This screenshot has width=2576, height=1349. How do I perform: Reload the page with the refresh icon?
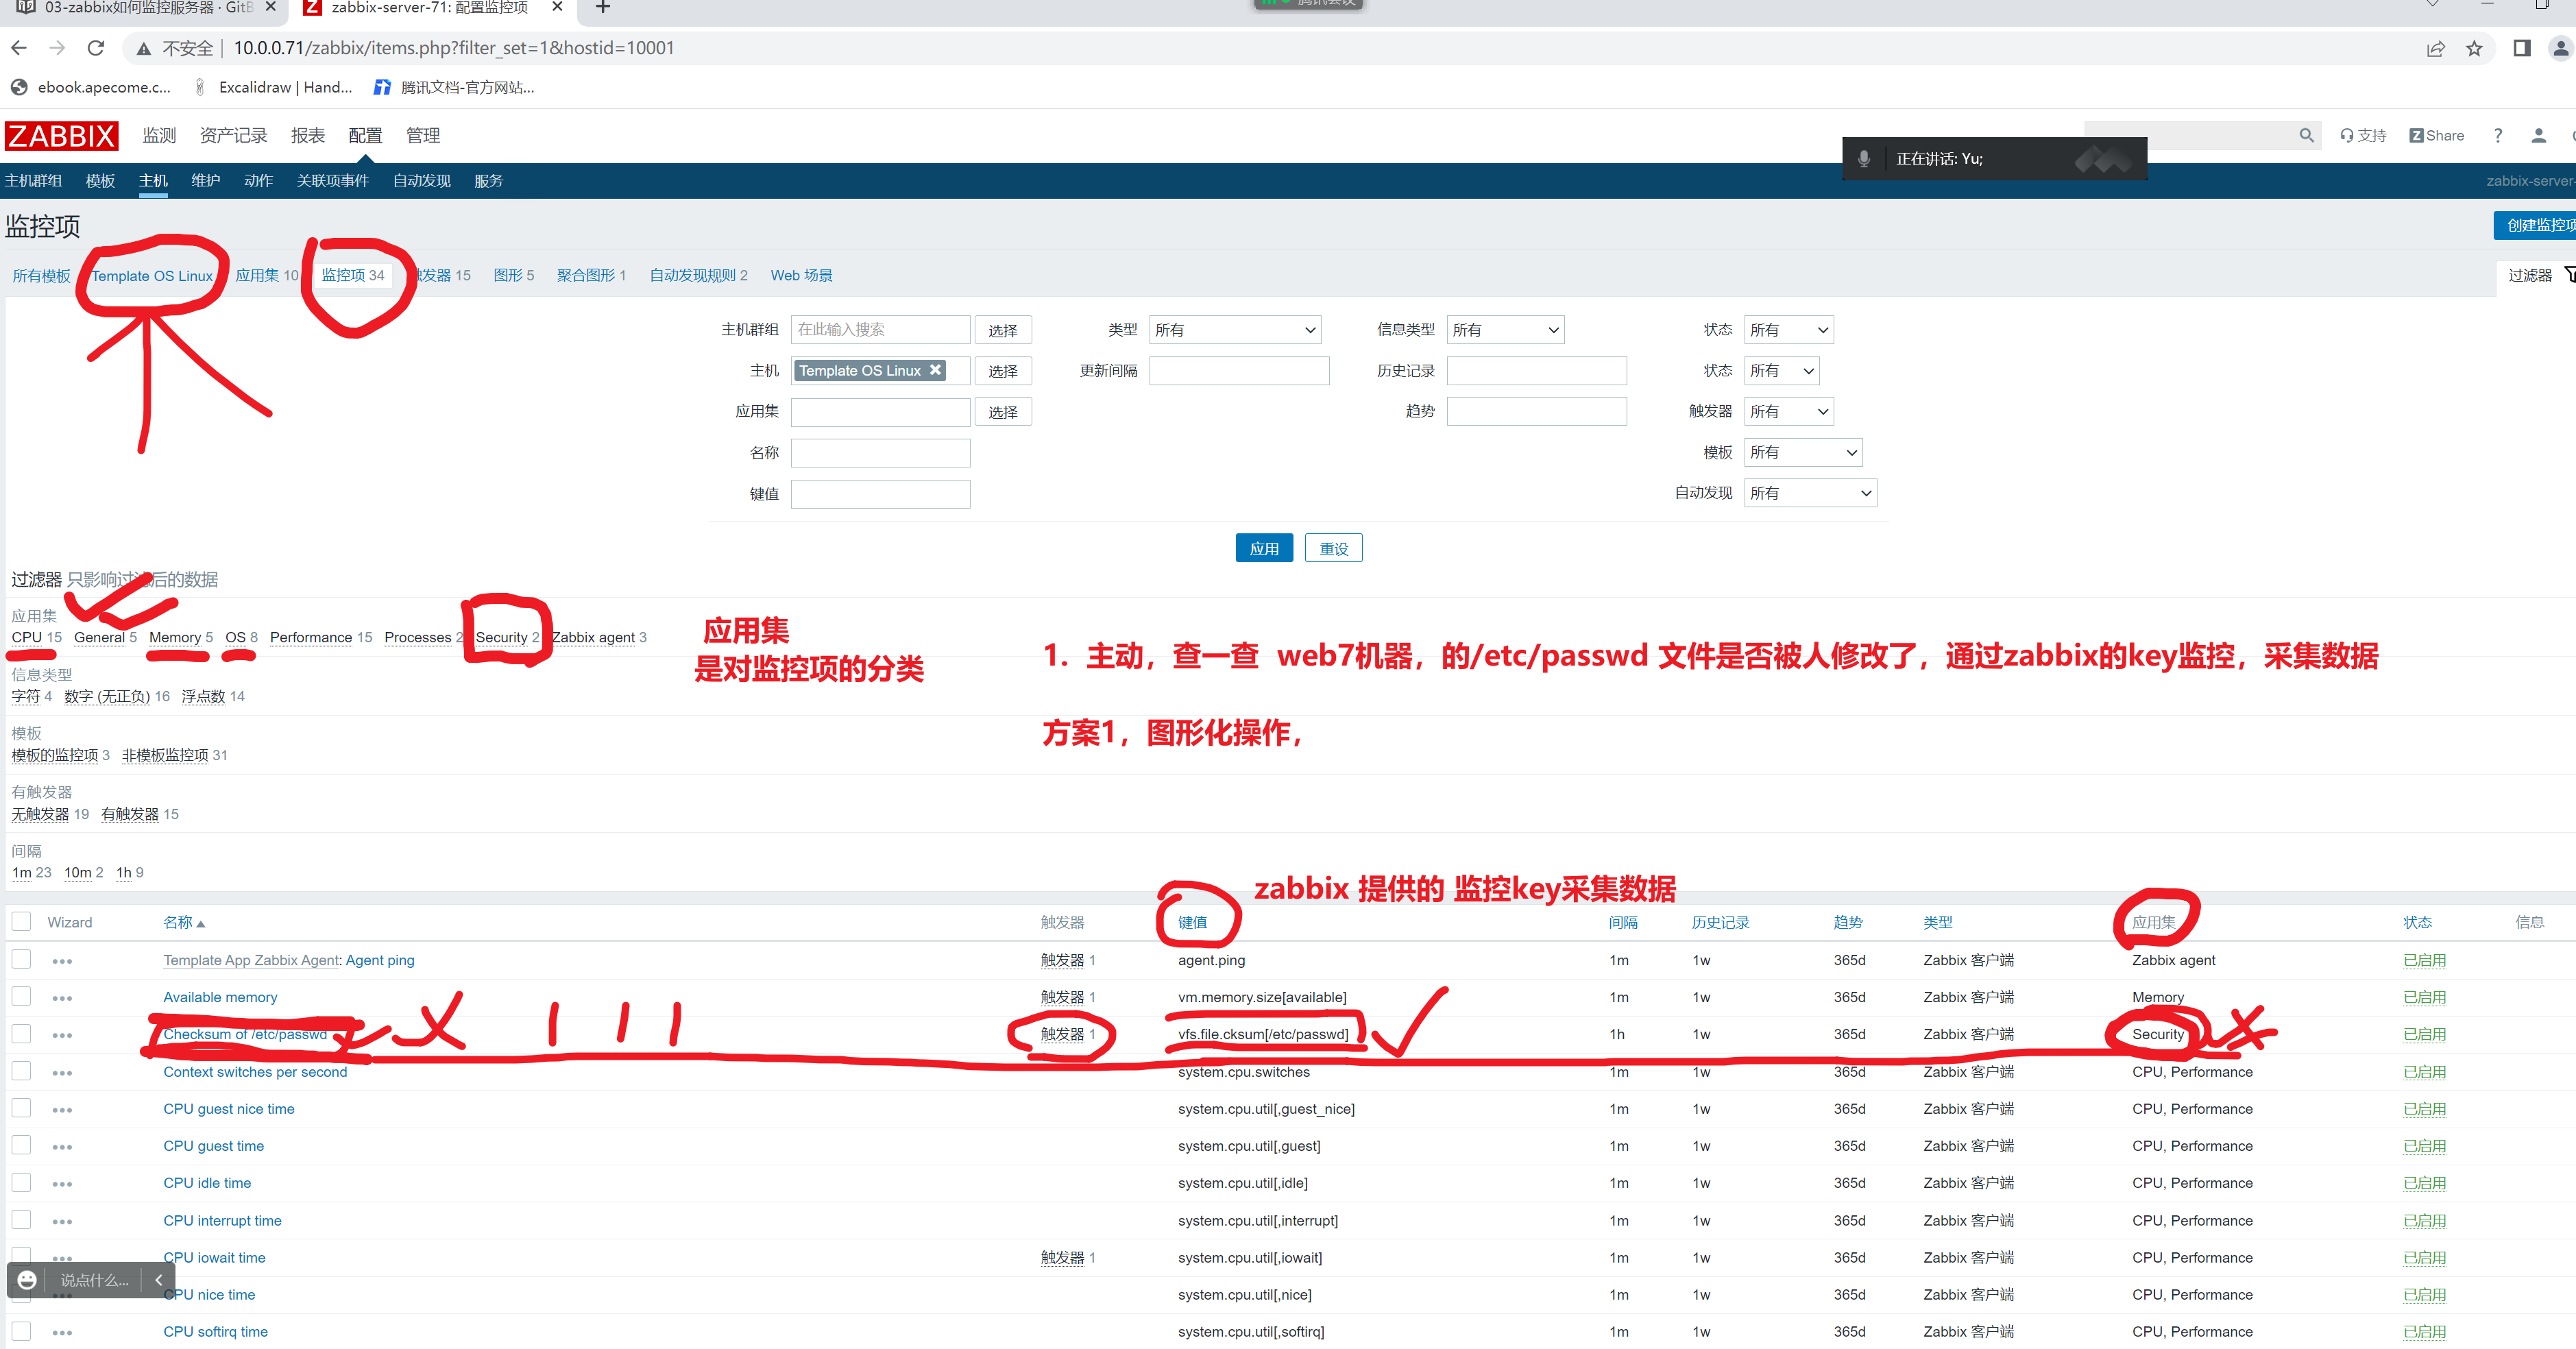[x=96, y=48]
